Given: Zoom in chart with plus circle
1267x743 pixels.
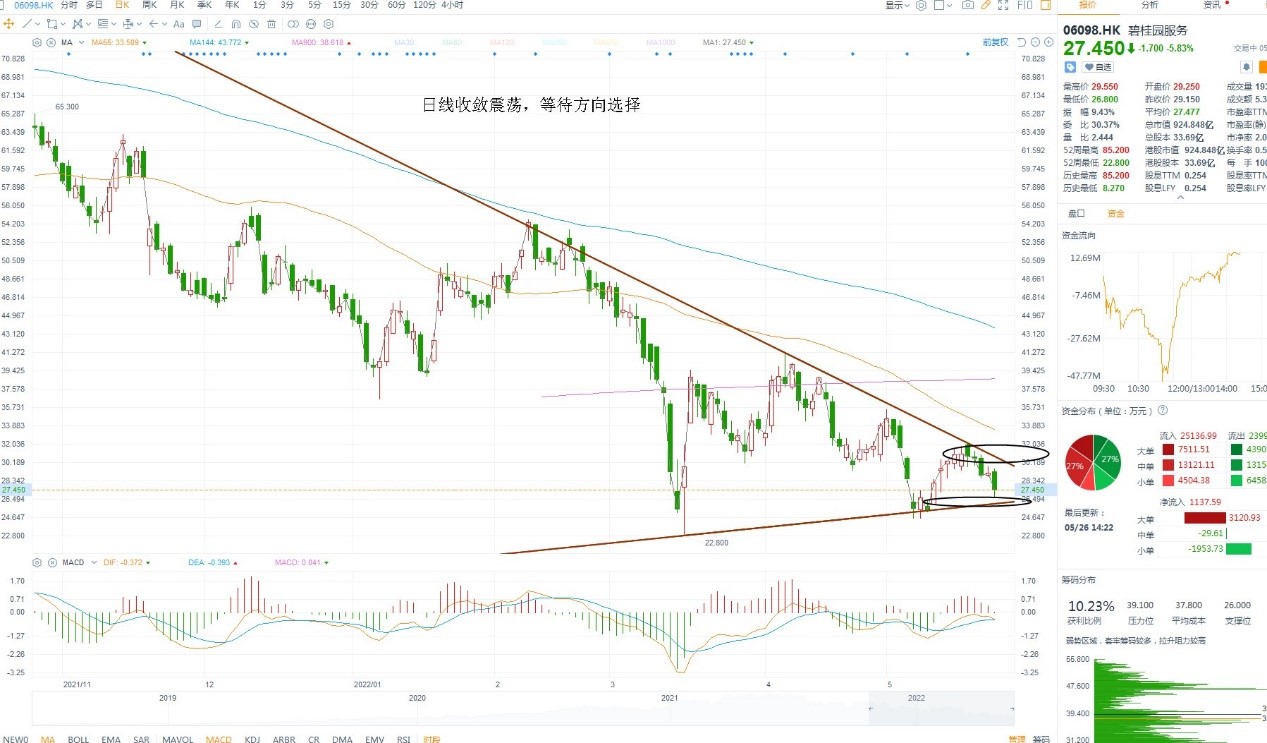Looking at the screenshot, I should [1048, 42].
